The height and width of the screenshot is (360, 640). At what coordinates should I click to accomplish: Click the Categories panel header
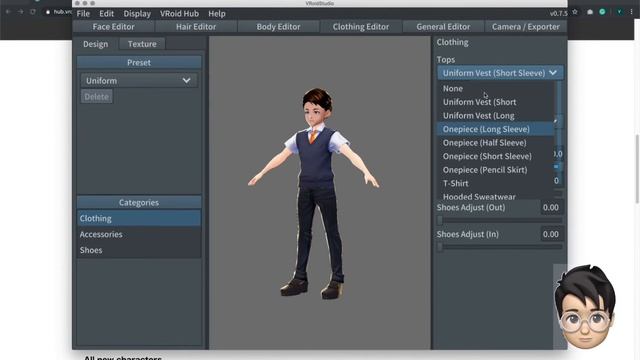(x=139, y=202)
